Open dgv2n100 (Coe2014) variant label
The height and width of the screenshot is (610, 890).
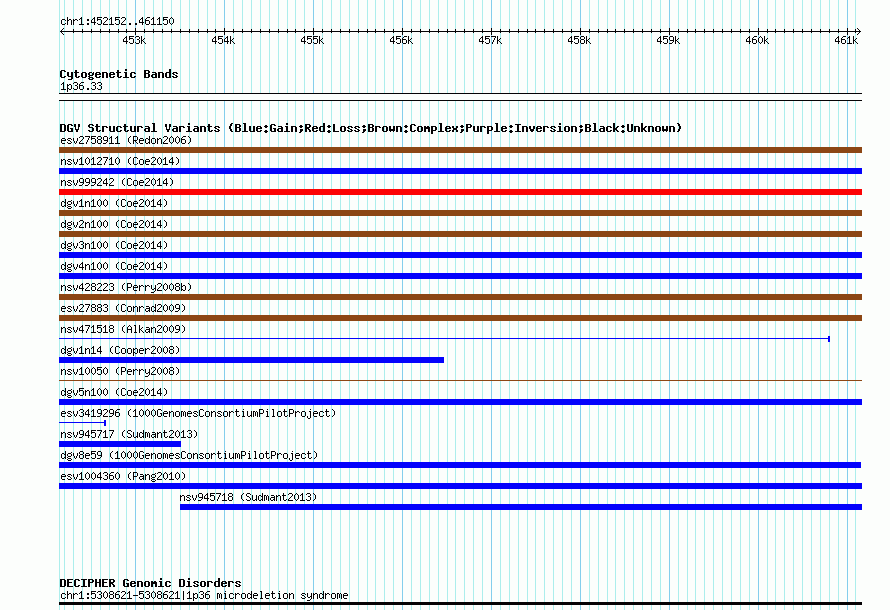pyautogui.click(x=114, y=224)
